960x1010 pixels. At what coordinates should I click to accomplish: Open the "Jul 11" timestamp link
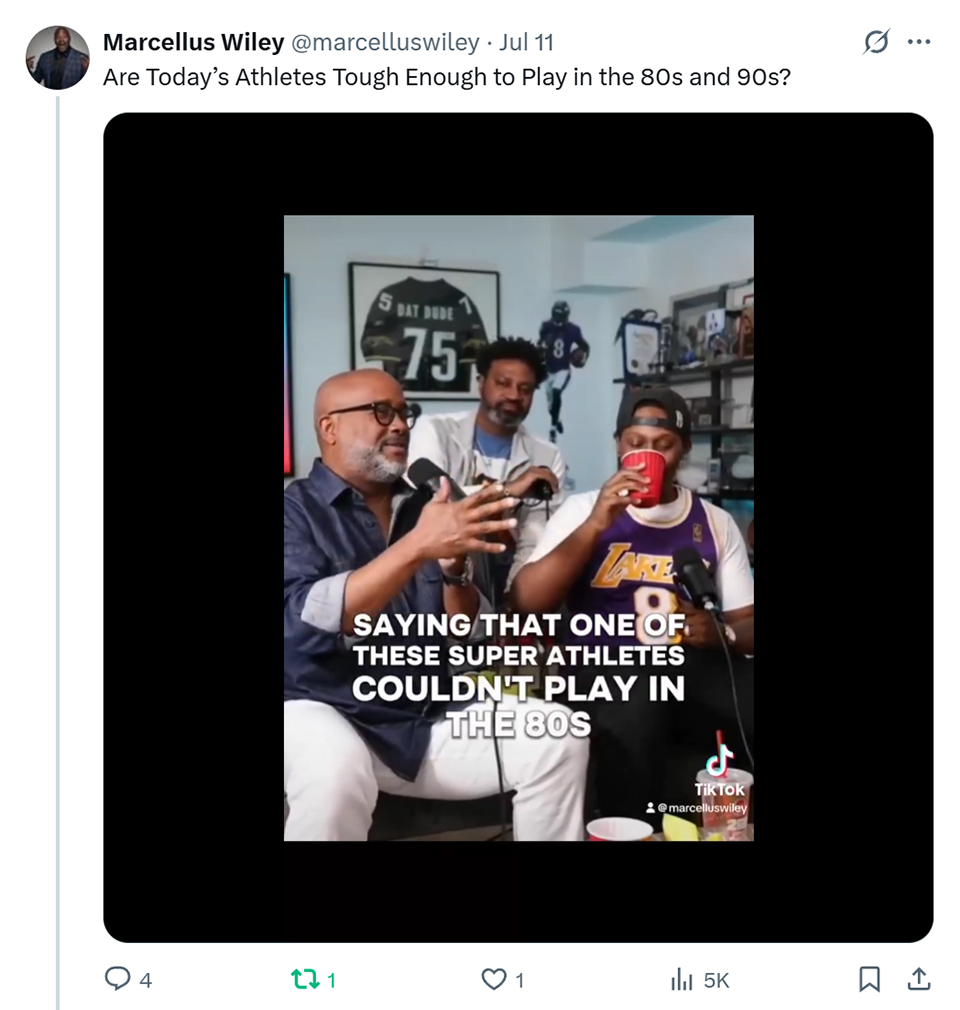pos(526,43)
